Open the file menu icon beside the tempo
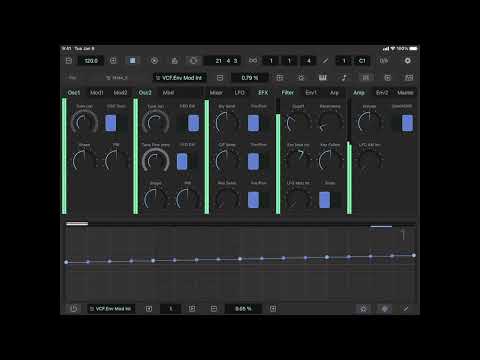The image size is (480, 360). pos(69,61)
